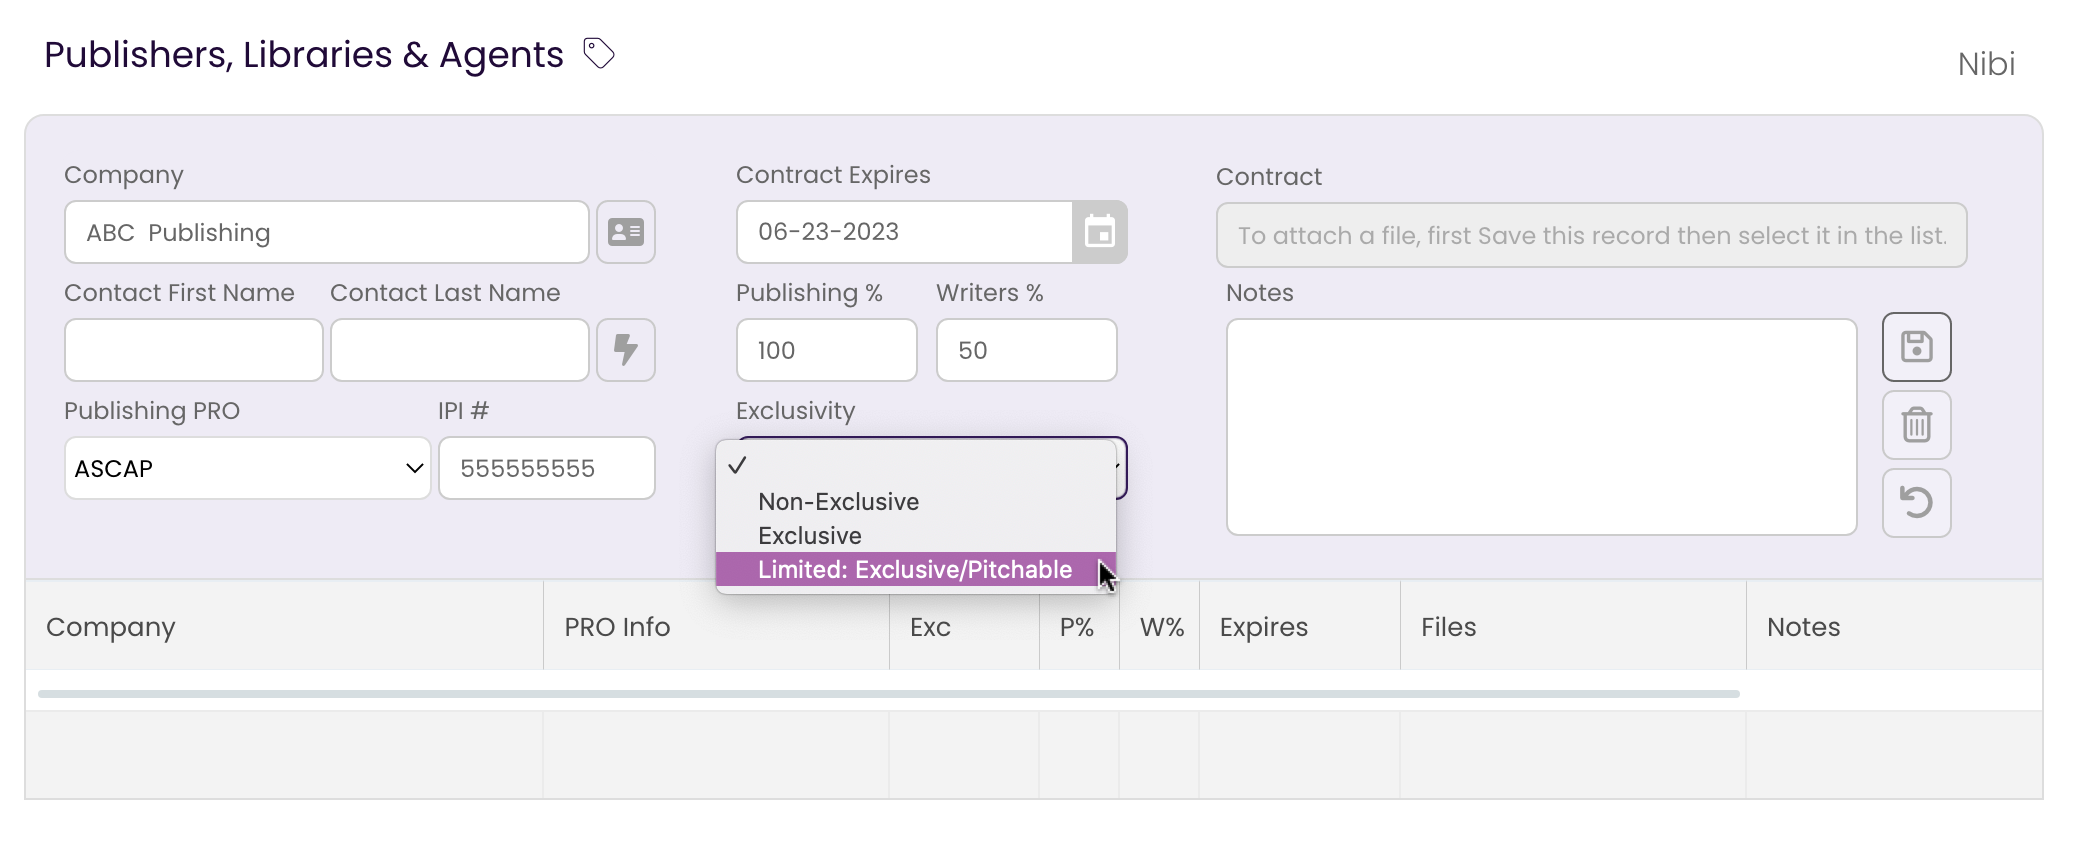This screenshot has height=845, width=2077.
Task: Click the Contract file attachment field
Action: click(x=1592, y=235)
